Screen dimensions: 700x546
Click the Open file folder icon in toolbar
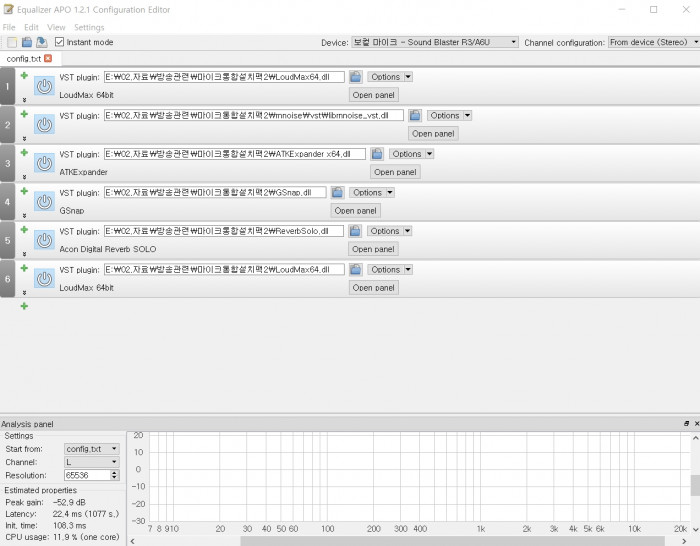click(27, 42)
